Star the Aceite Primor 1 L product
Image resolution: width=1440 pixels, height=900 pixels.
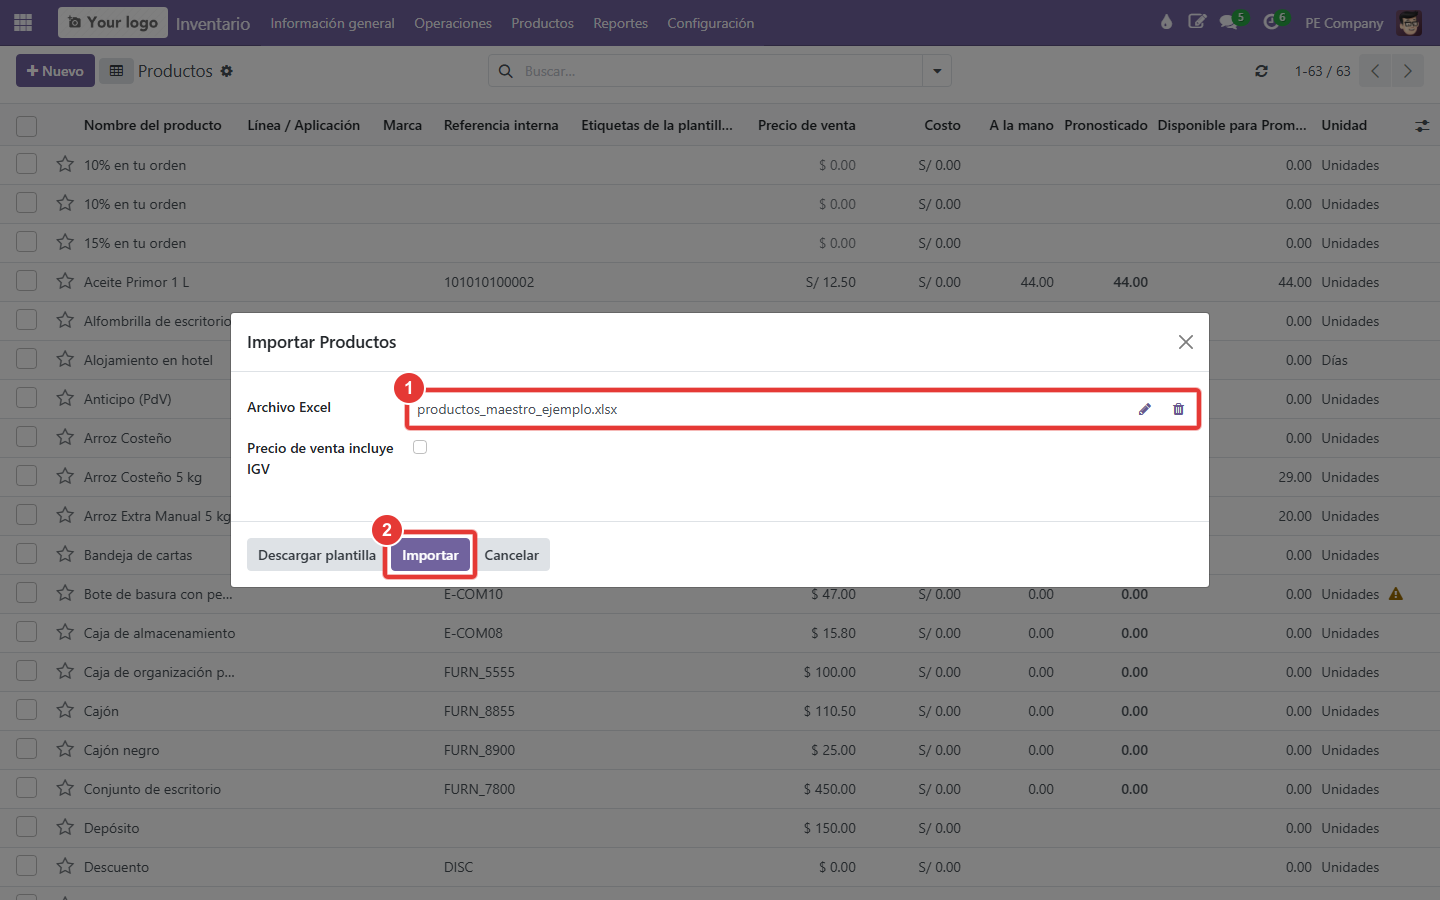[65, 281]
